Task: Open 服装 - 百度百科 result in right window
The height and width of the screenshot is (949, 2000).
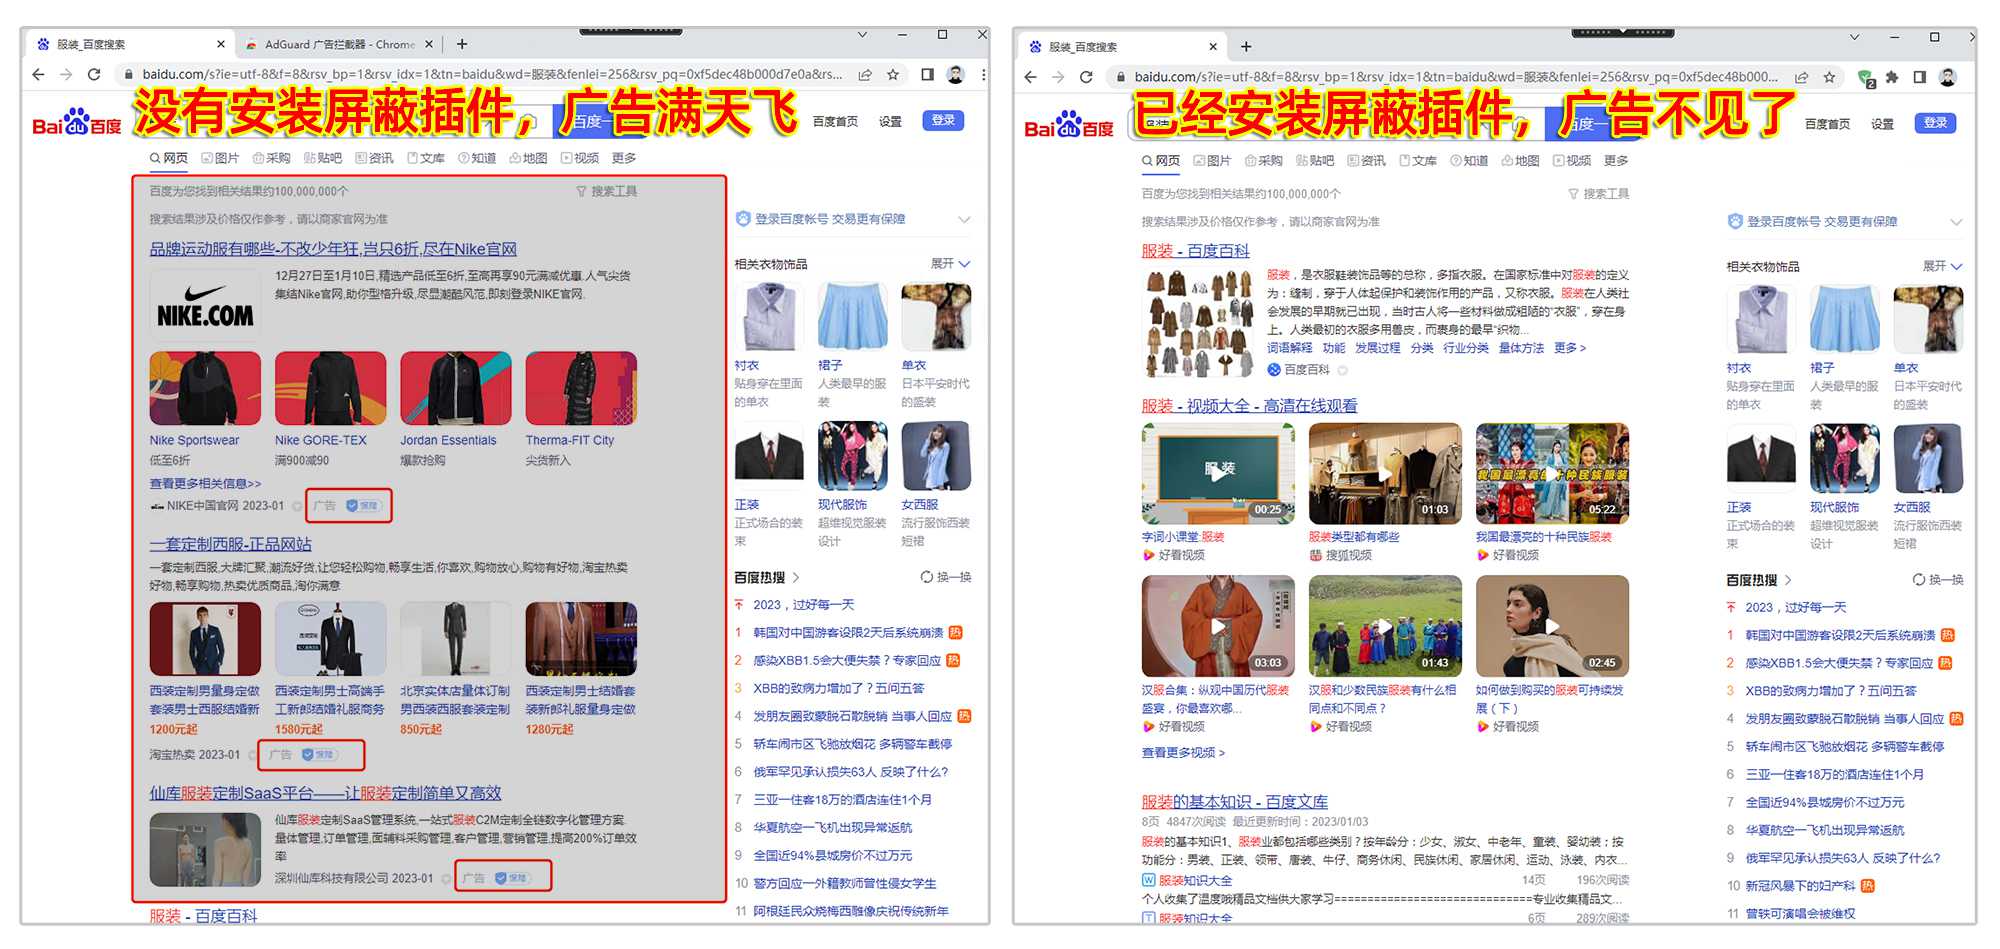Action: (x=1196, y=251)
